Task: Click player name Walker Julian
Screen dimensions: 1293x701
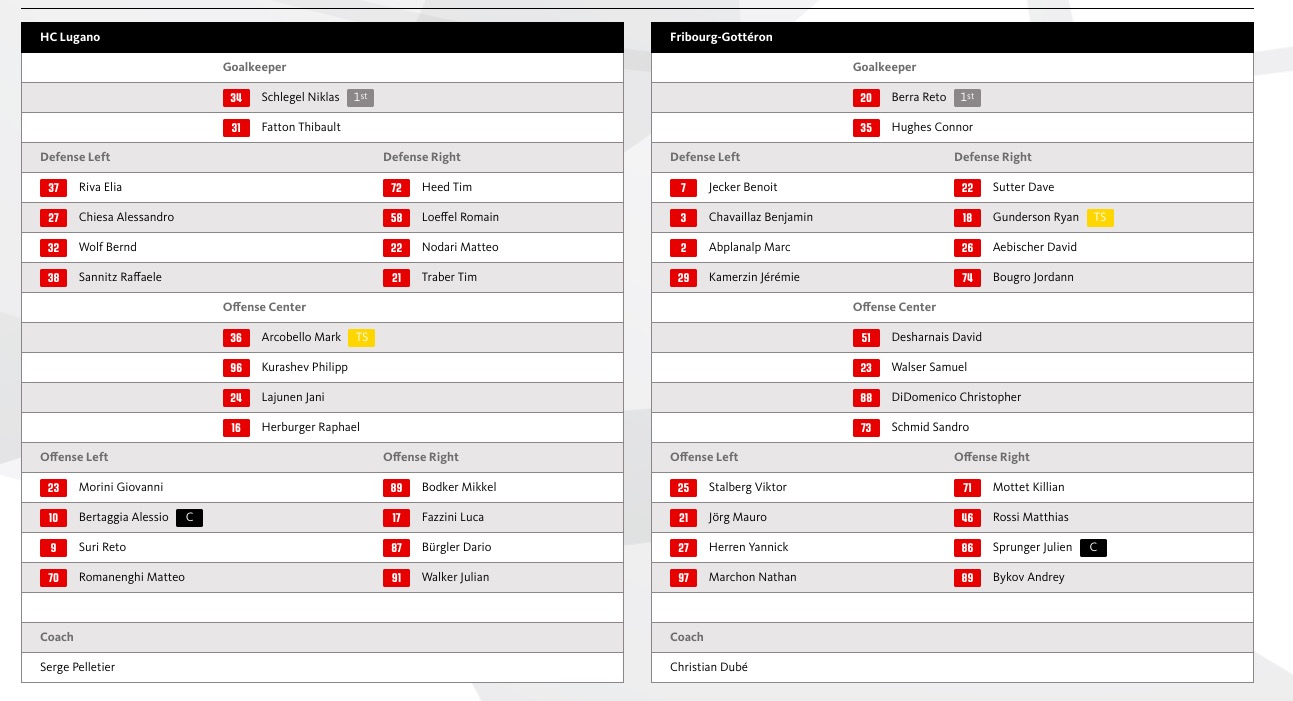Action: 456,577
